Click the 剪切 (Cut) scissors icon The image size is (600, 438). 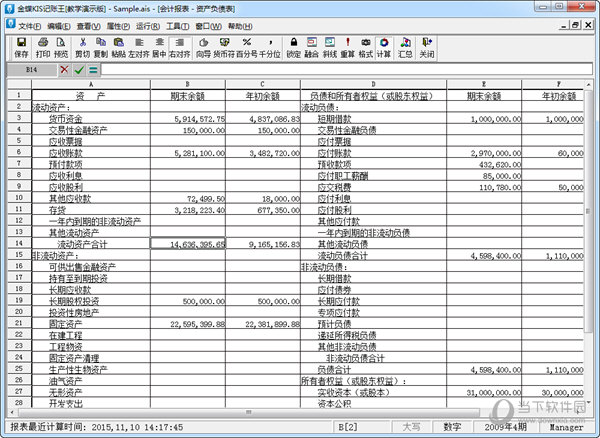[x=82, y=48]
